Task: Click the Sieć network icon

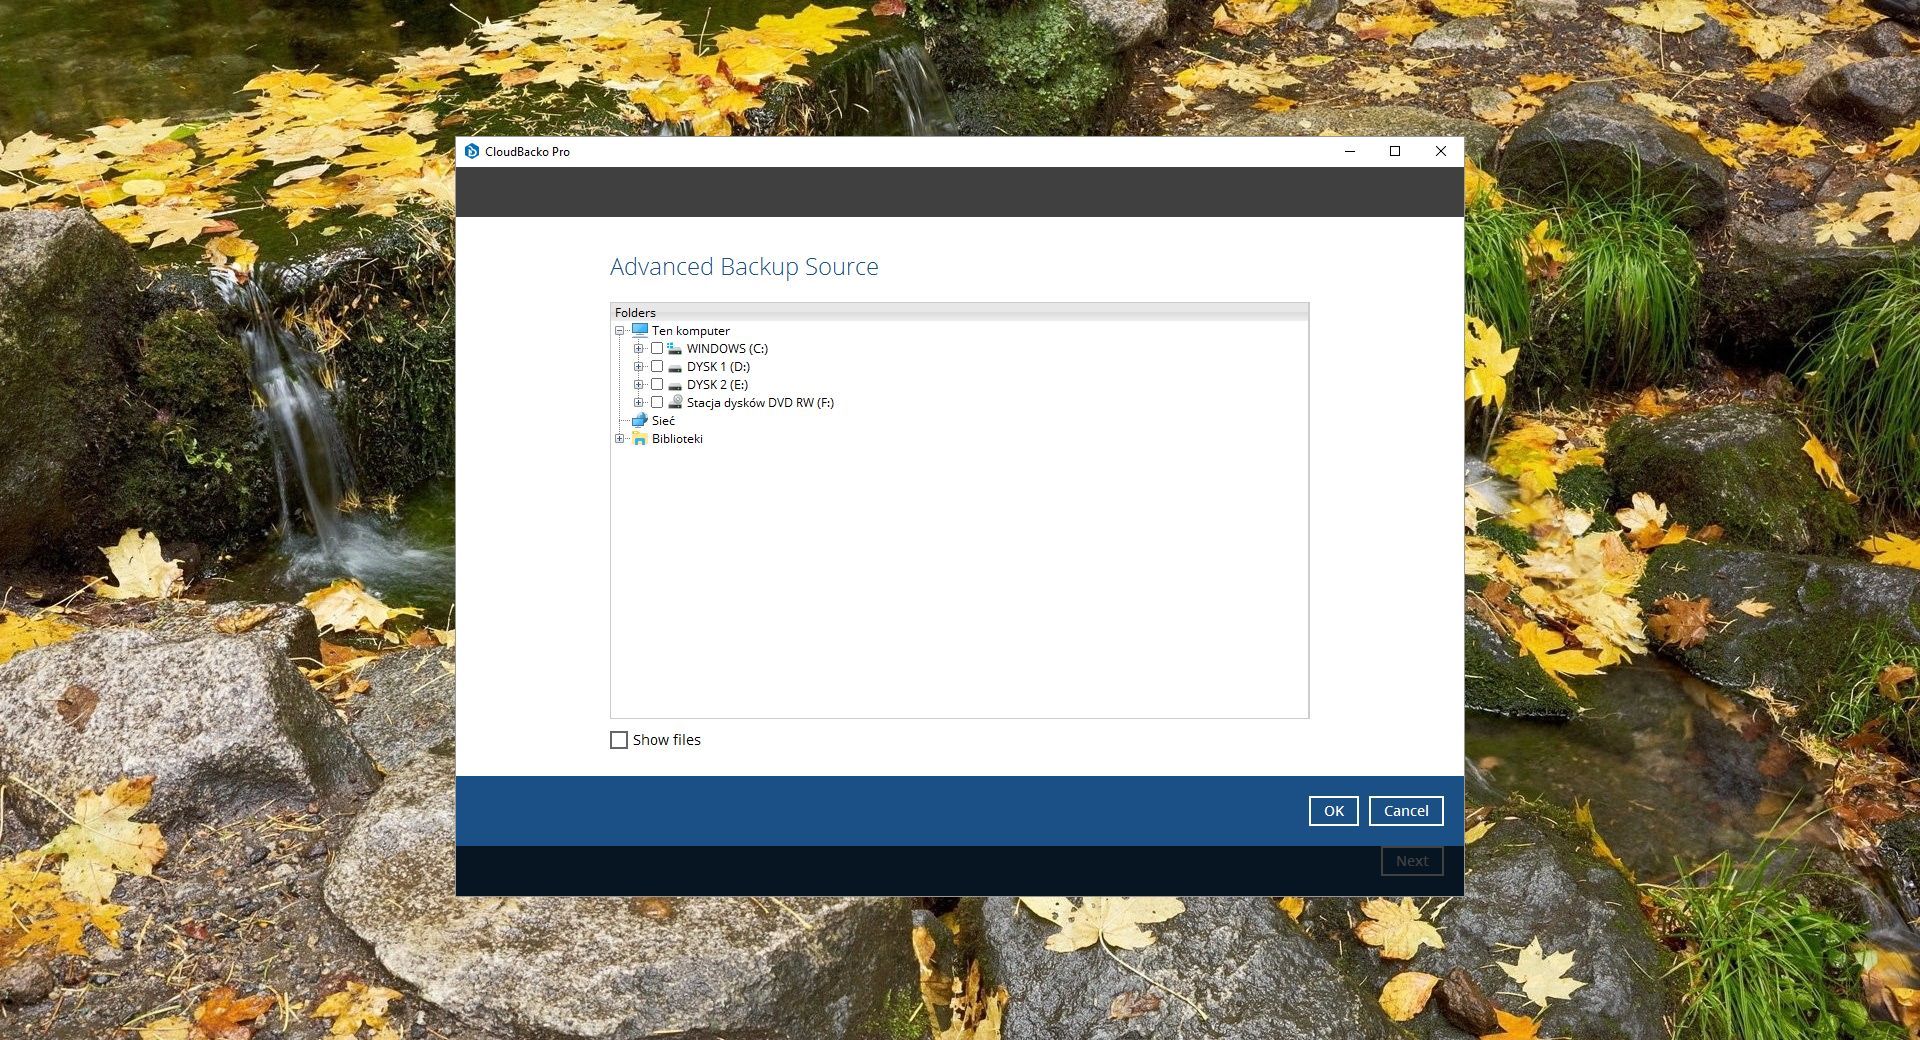Action: coord(640,420)
